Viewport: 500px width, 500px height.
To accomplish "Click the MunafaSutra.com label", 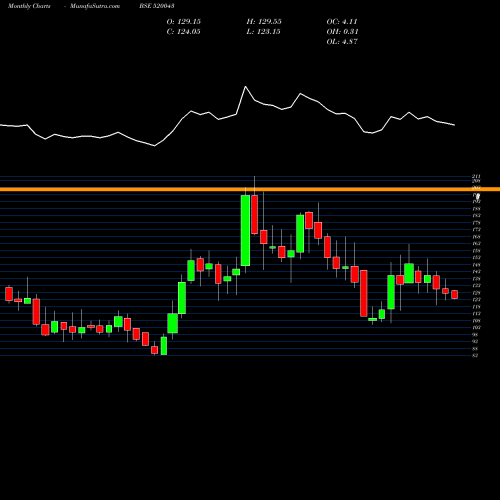I will [x=95, y=6].
